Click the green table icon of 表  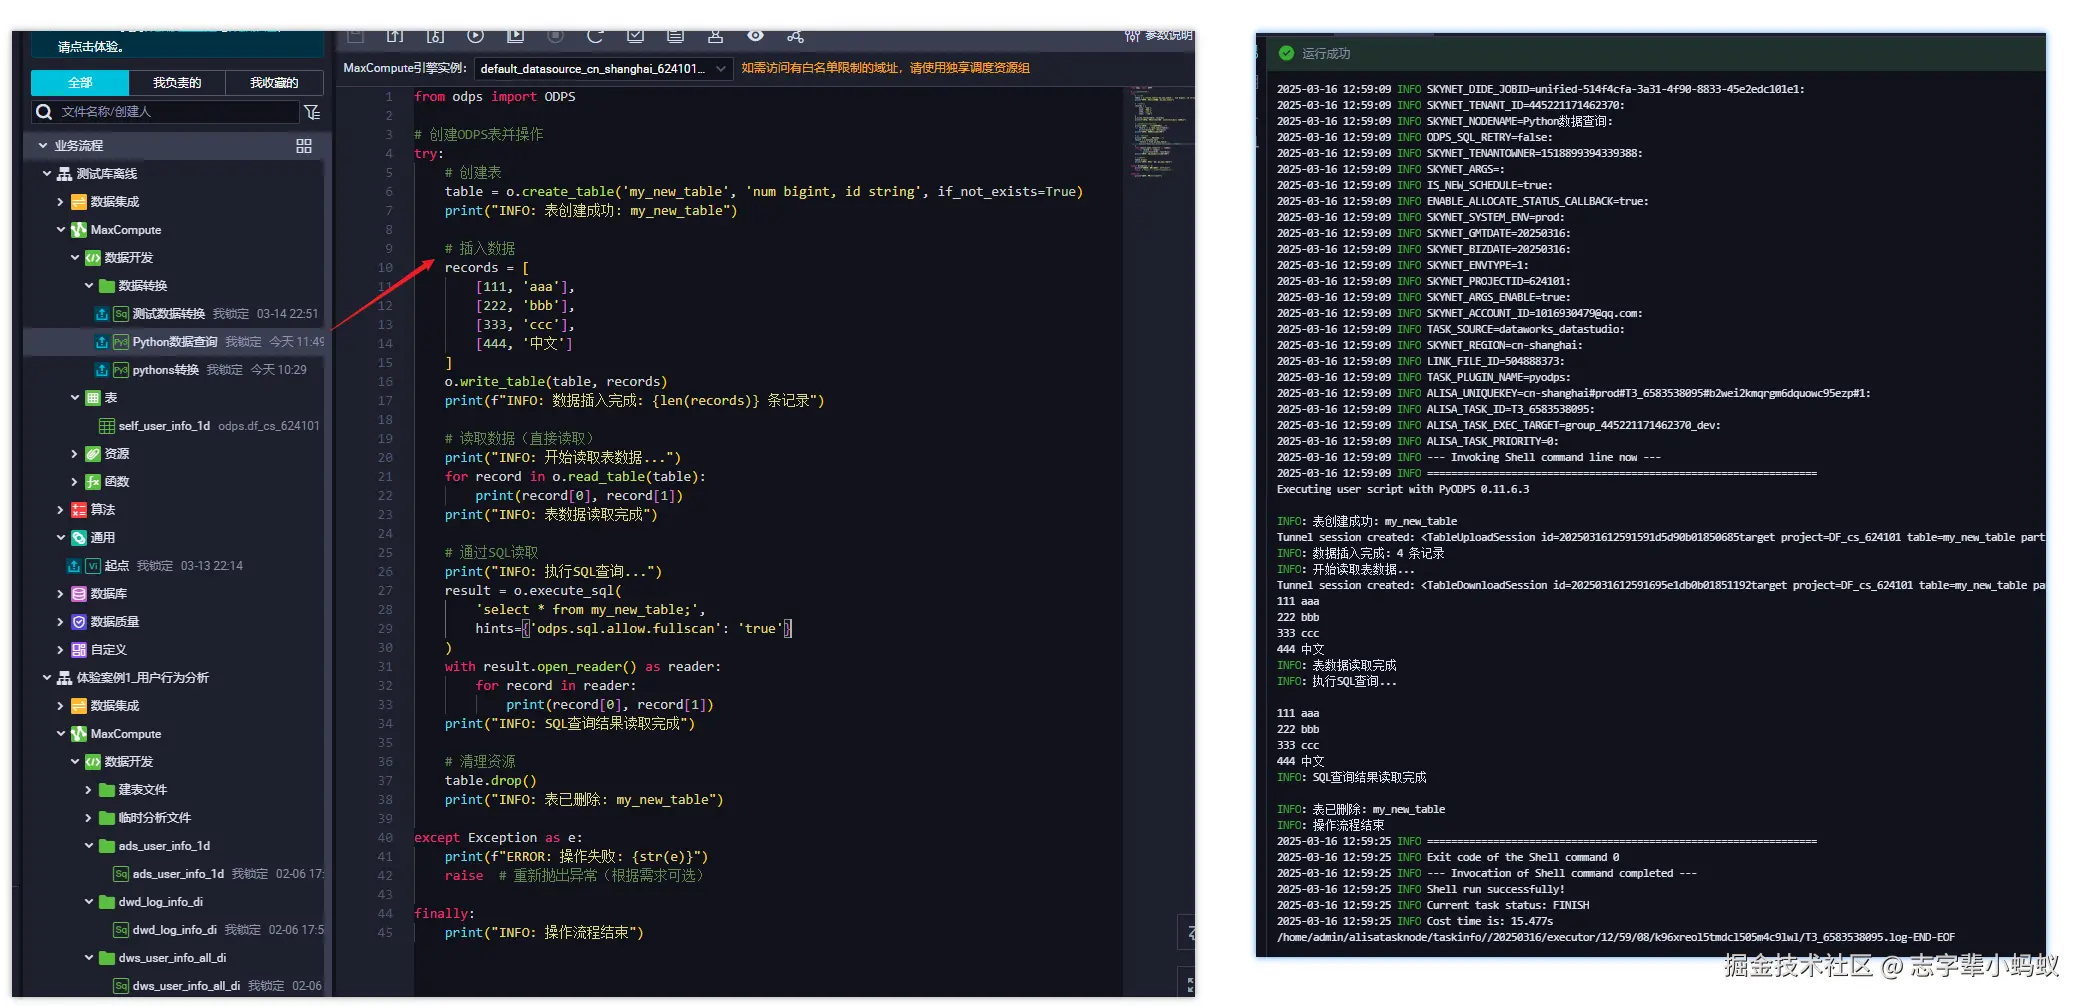(93, 398)
